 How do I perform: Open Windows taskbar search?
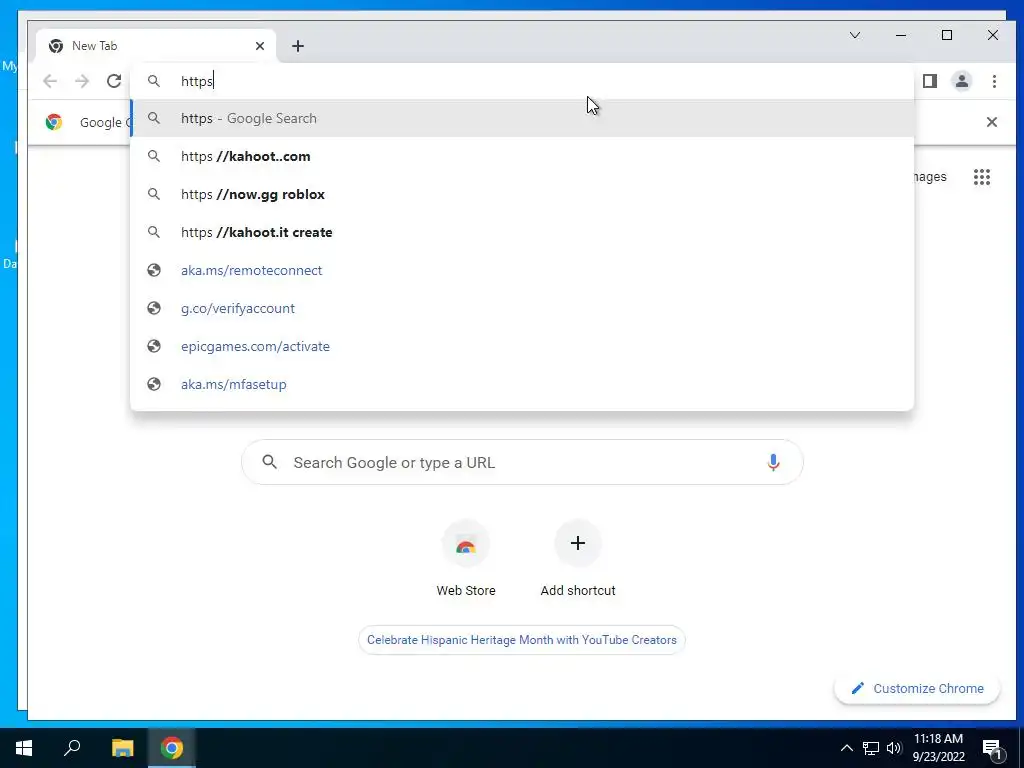72,748
